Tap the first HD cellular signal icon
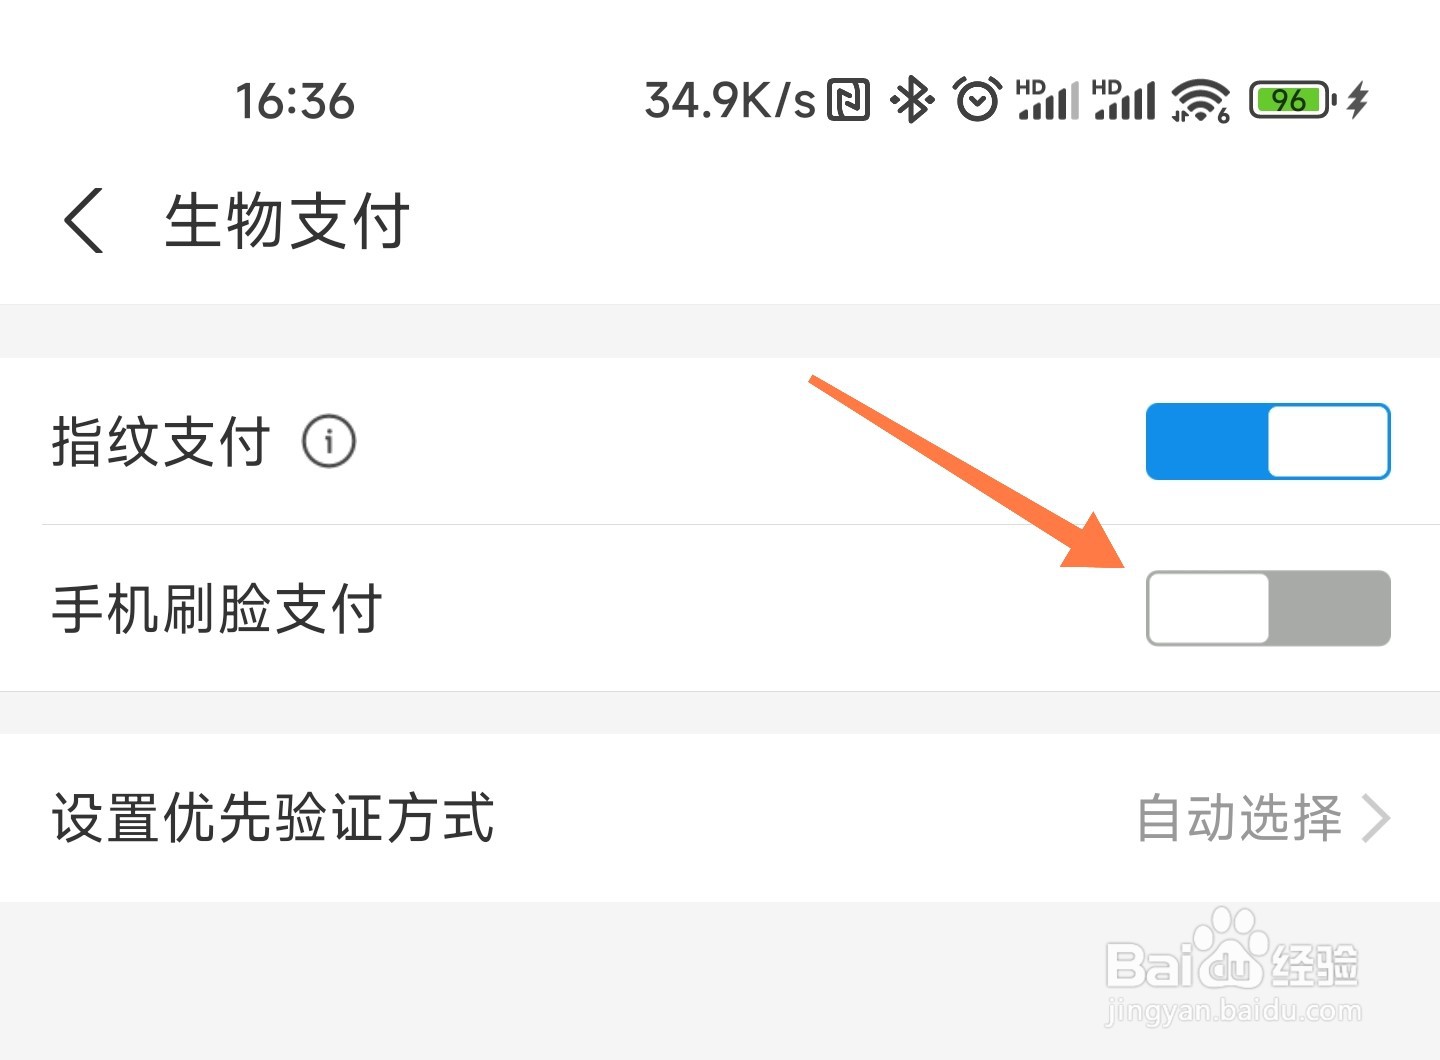Image resolution: width=1440 pixels, height=1060 pixels. (x=1048, y=99)
